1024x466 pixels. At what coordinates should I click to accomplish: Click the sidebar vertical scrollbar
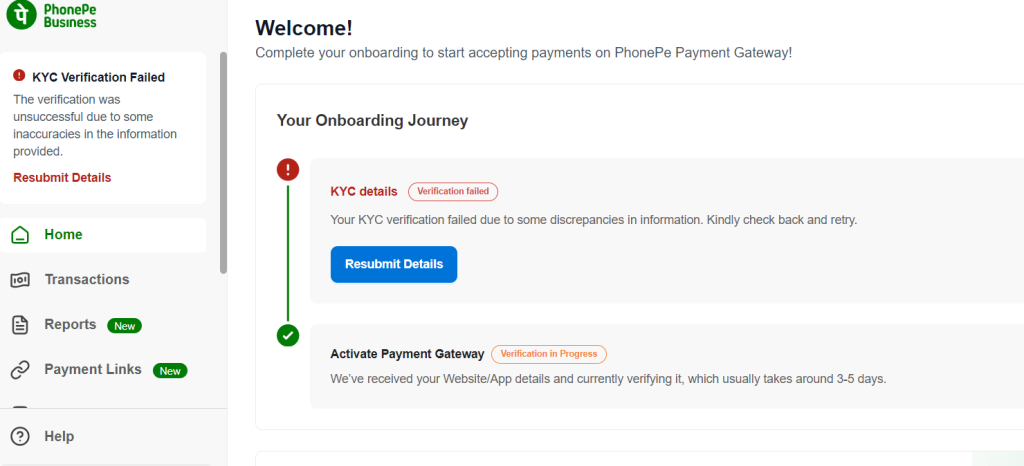(x=223, y=160)
